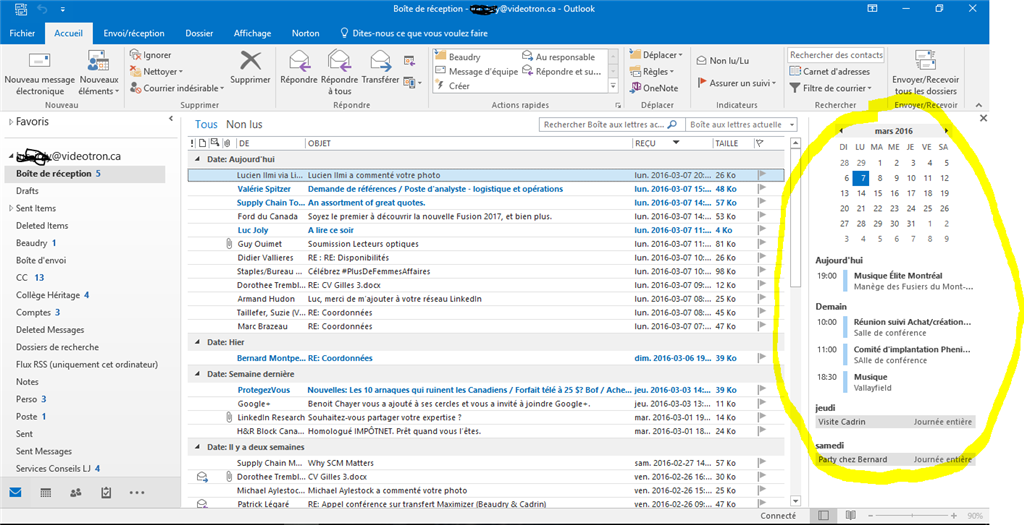
Task: Open the Visite Cadrin all-day event
Action: tap(895, 422)
